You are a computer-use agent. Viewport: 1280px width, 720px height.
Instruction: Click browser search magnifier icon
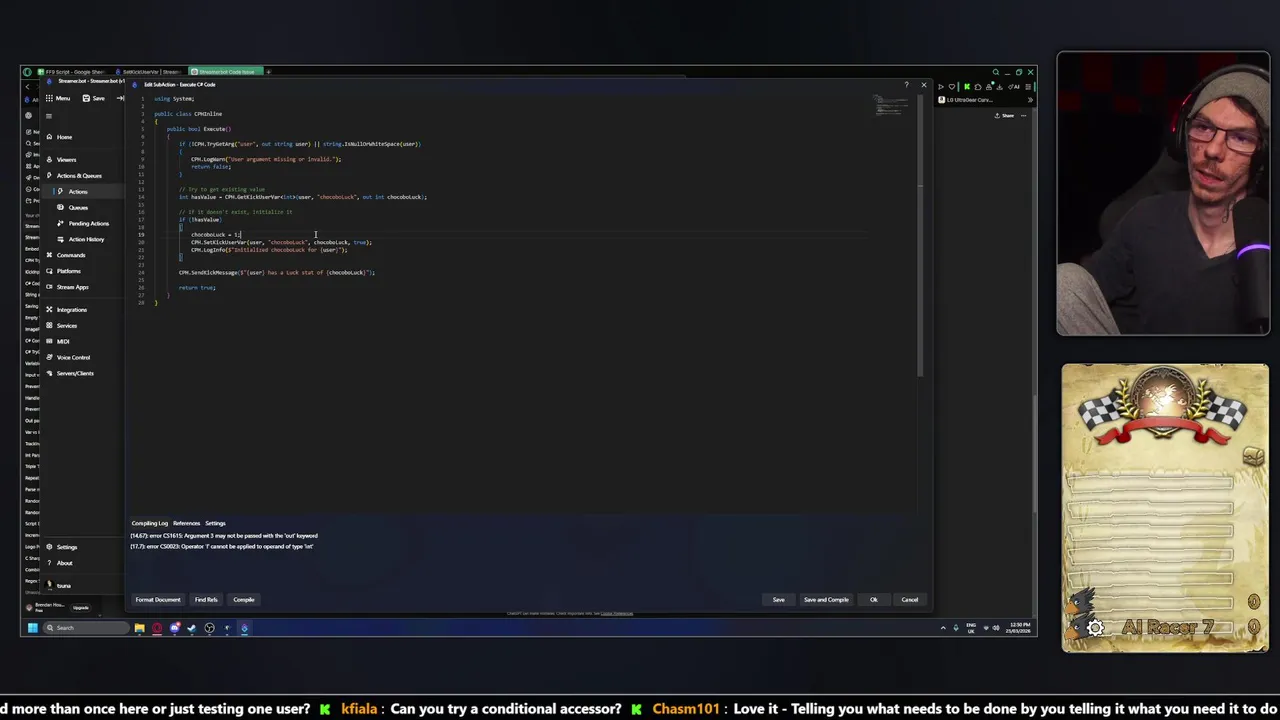click(x=995, y=72)
